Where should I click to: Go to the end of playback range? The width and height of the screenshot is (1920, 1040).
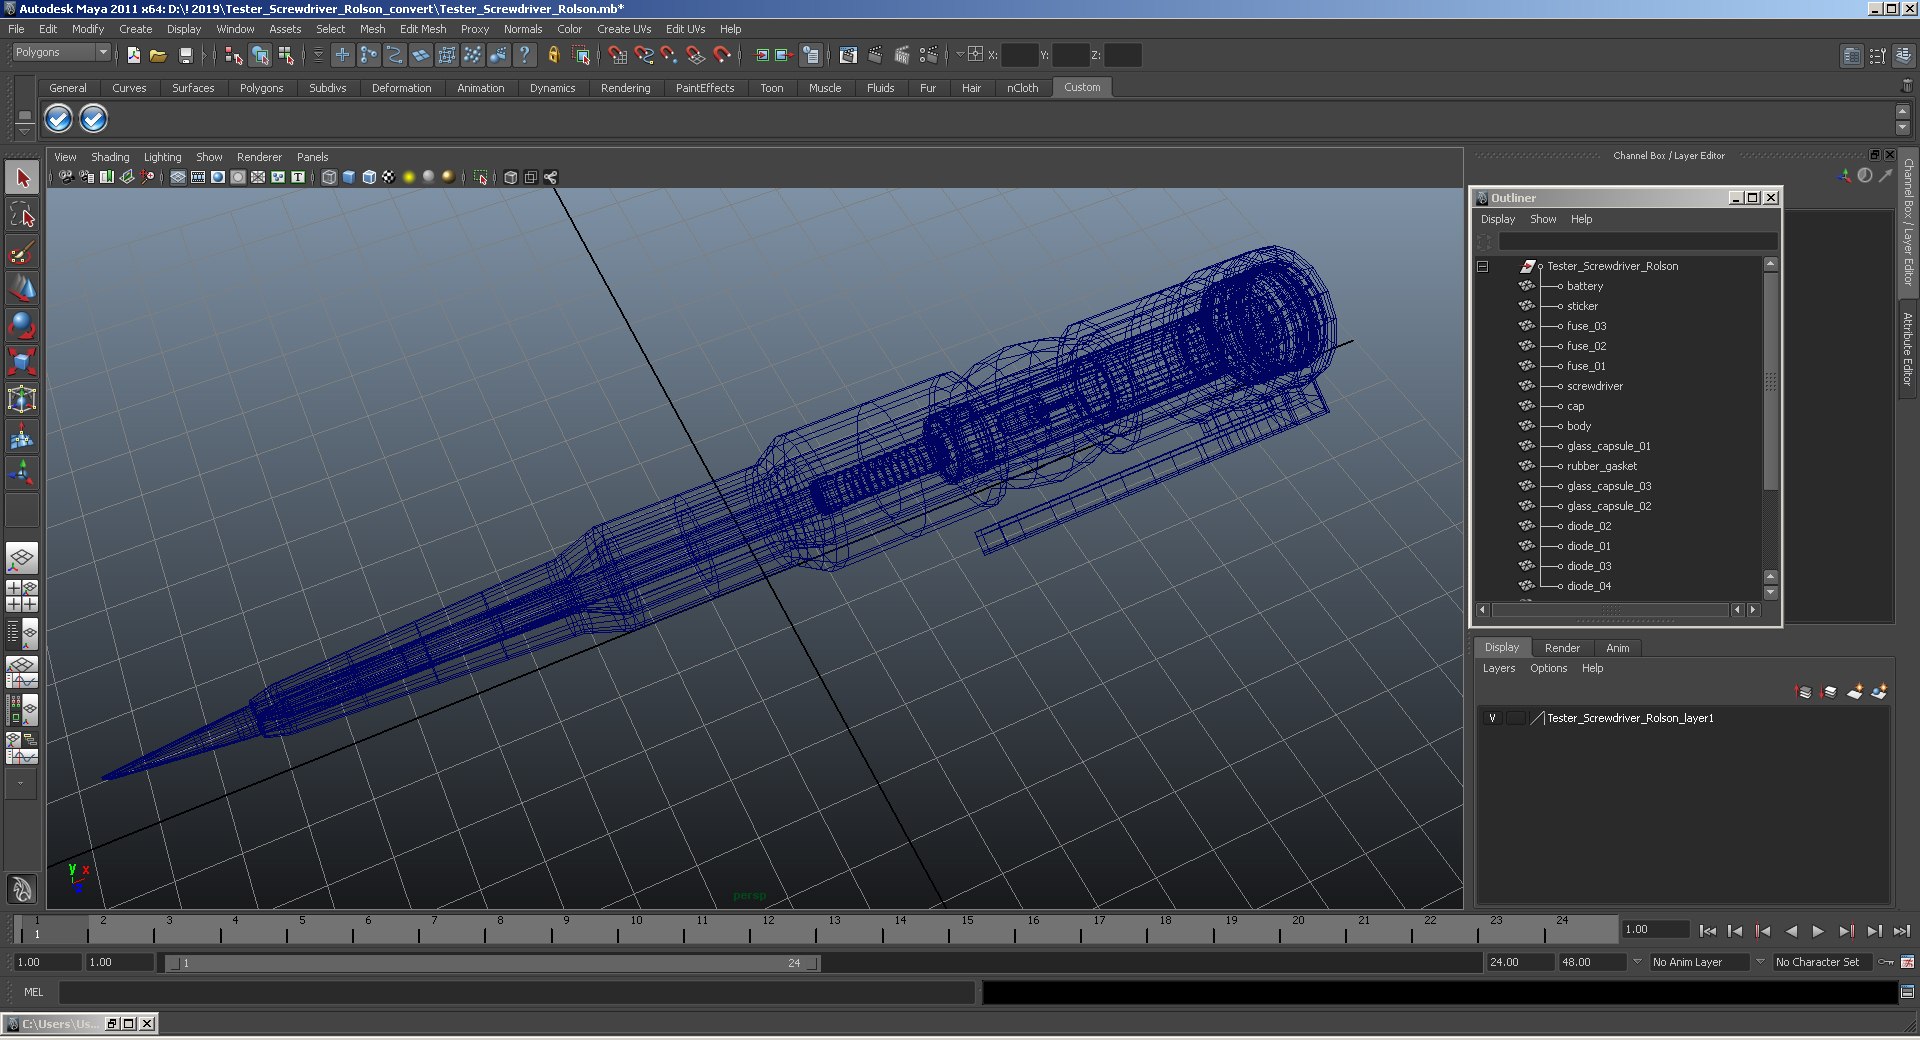coord(1902,931)
